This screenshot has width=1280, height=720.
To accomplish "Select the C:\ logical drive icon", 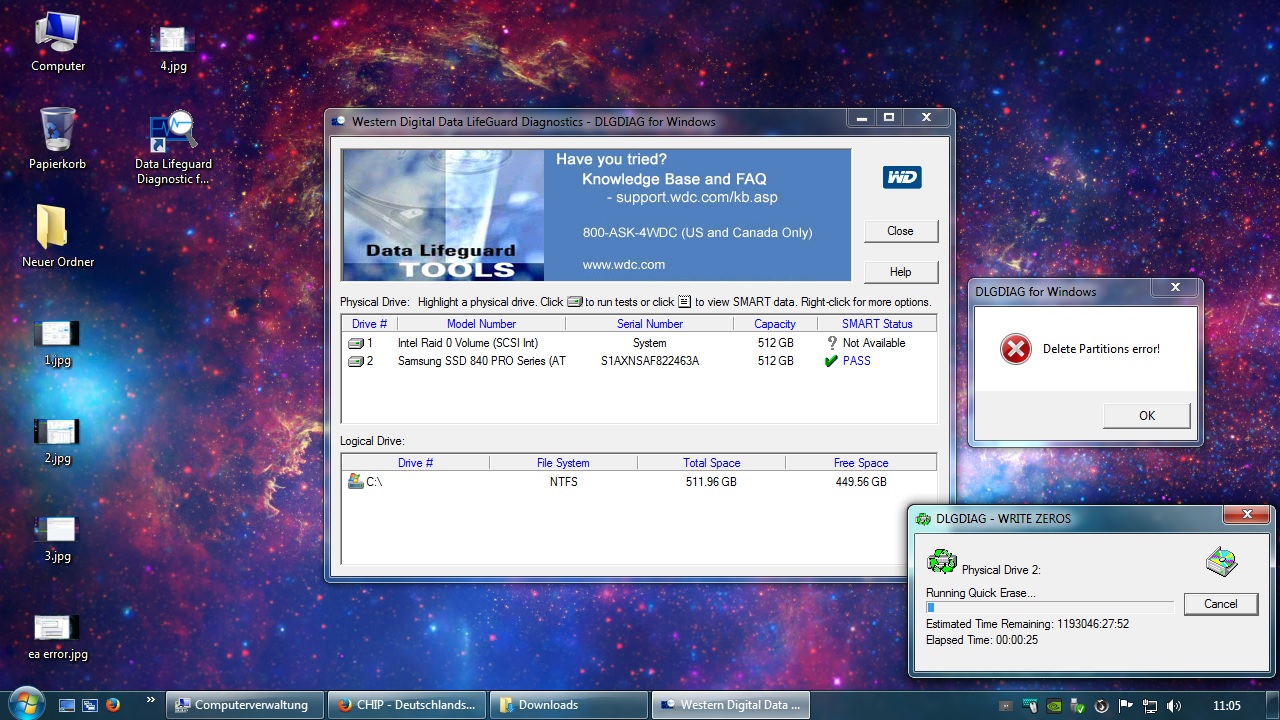I will coord(355,481).
